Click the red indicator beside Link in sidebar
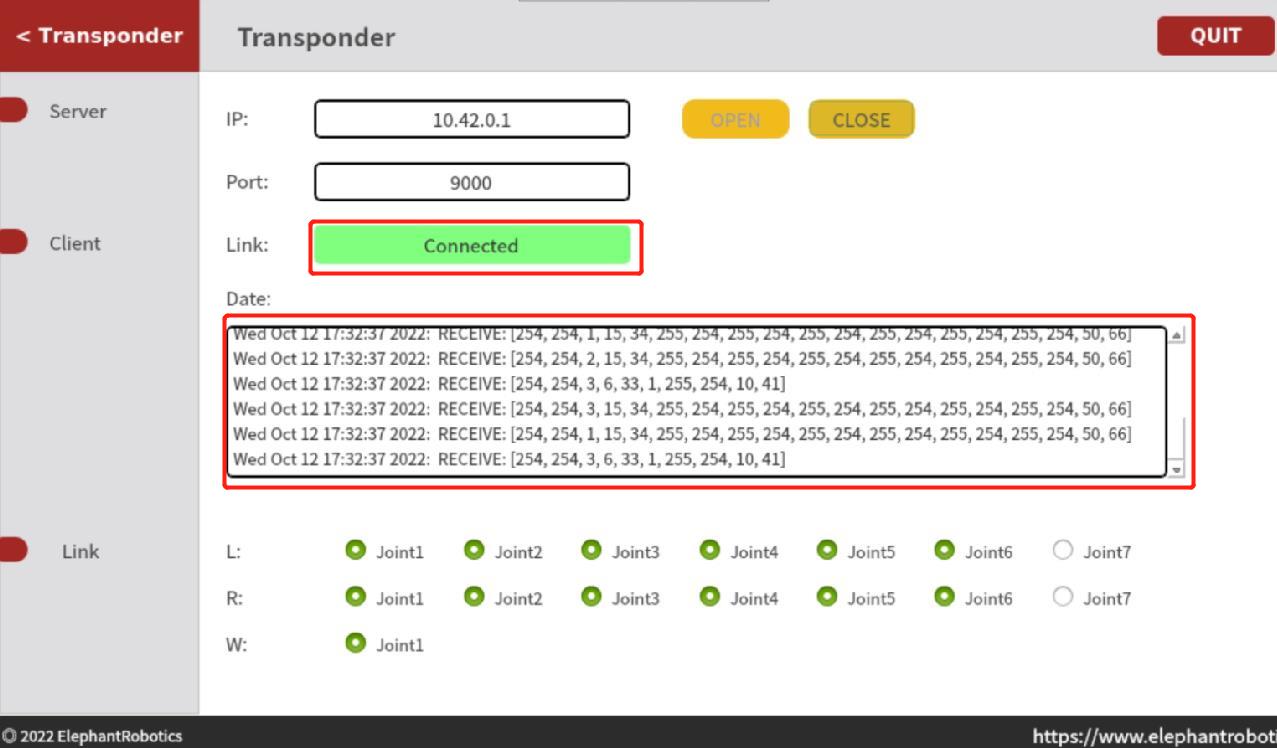This screenshot has height=748, width=1277. coord(13,551)
